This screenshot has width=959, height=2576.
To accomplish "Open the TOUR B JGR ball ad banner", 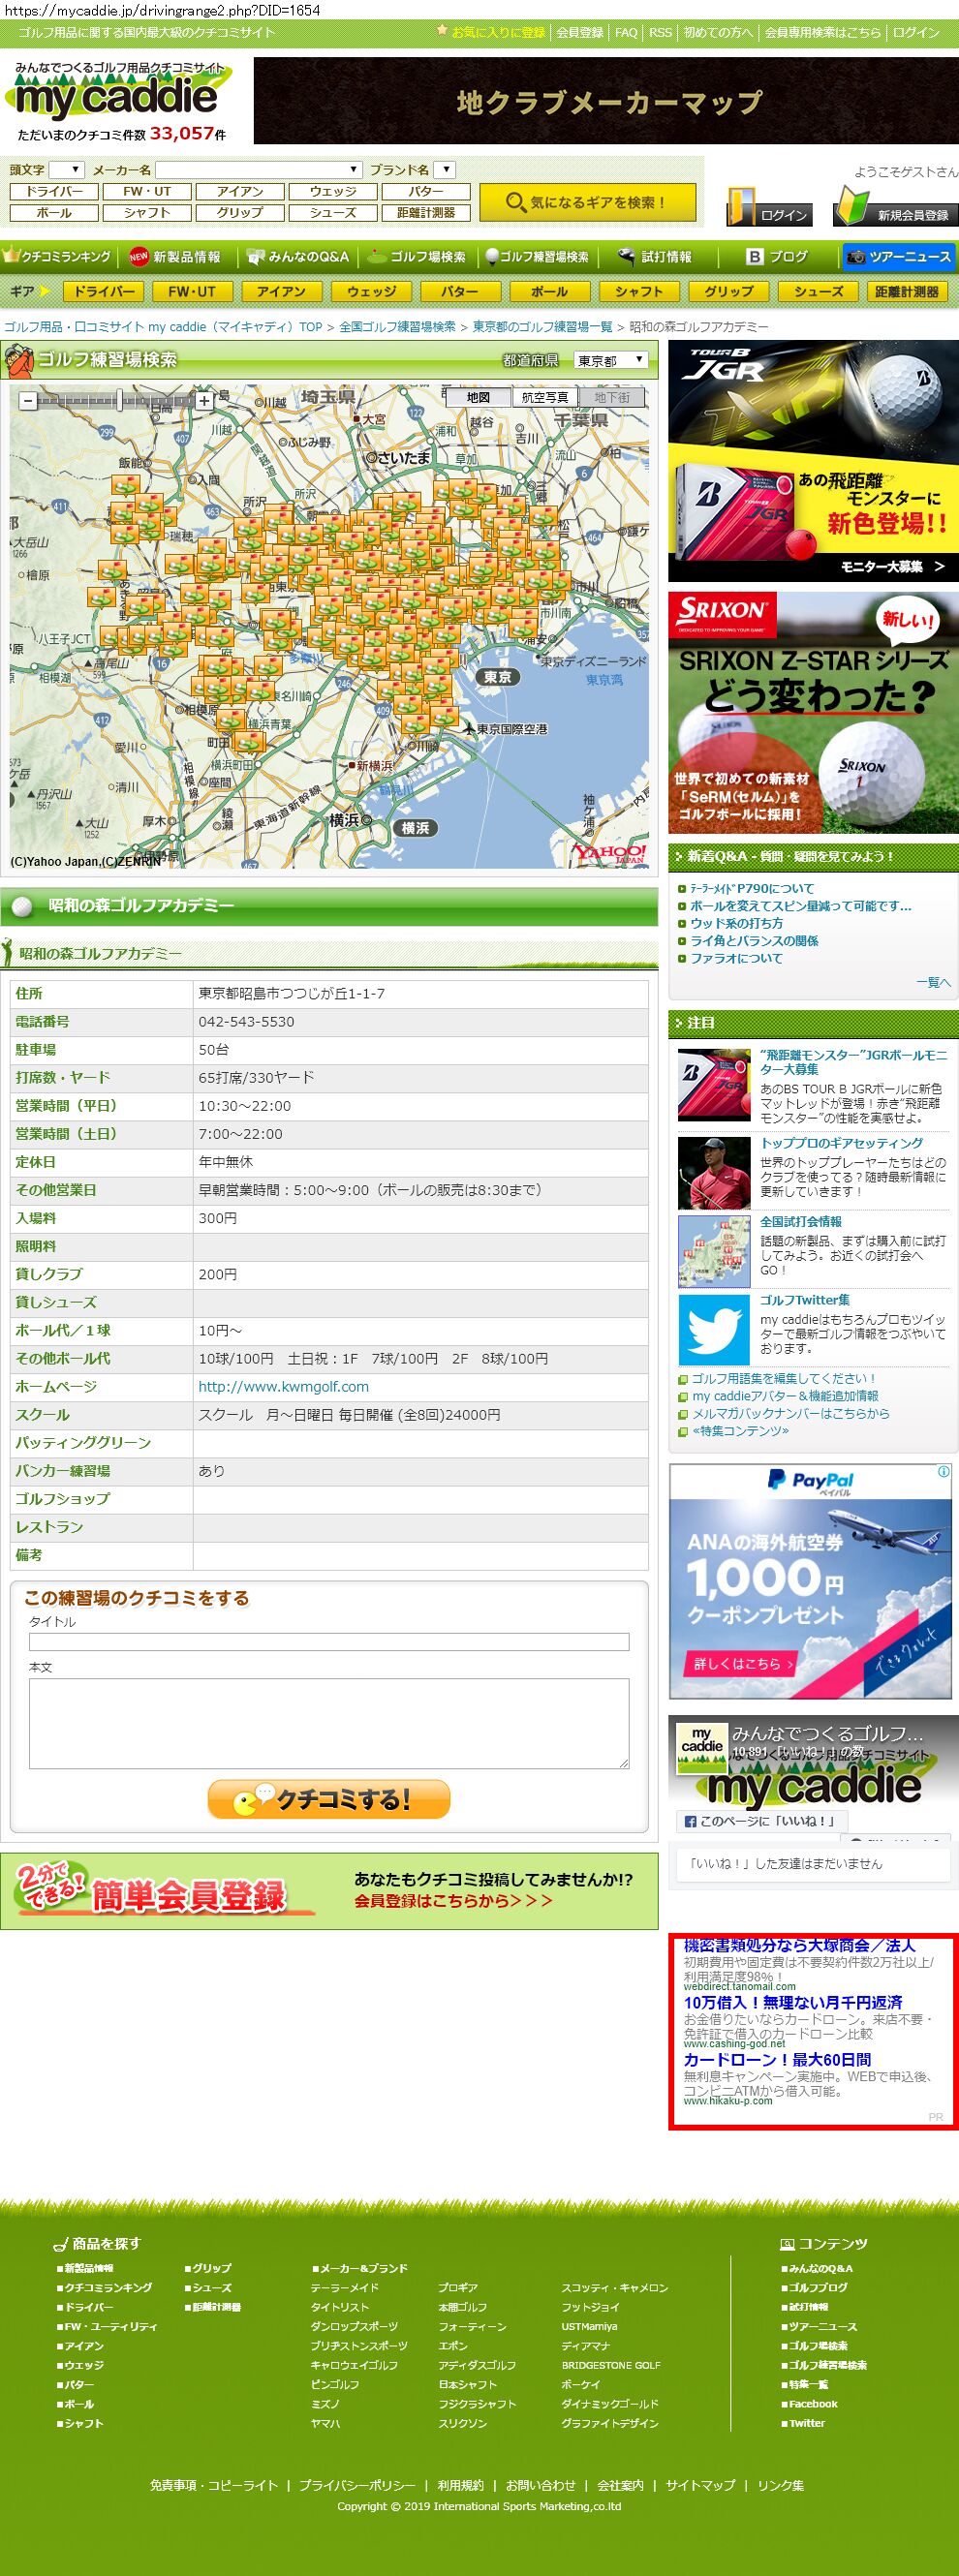I will coord(813,461).
